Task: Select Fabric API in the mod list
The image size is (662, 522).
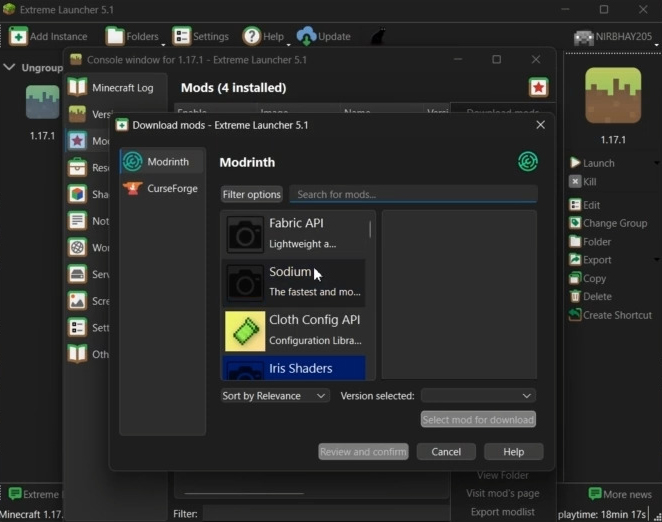Action: (x=294, y=234)
